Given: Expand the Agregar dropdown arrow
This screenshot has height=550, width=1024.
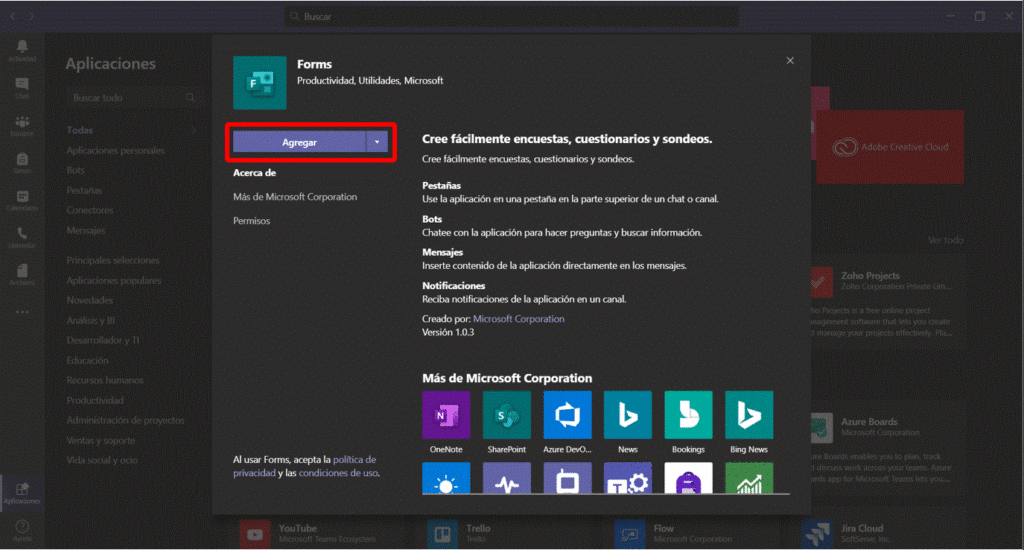Looking at the screenshot, I should (377, 143).
